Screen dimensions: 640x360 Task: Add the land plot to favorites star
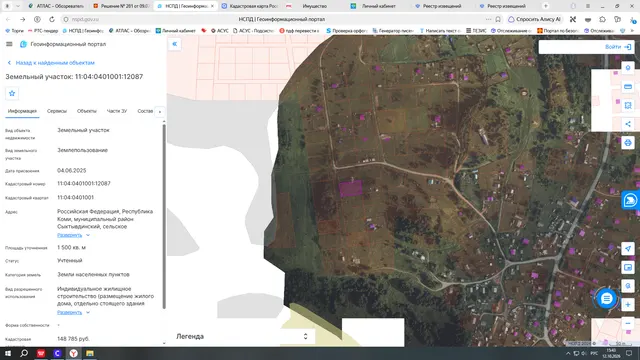(12, 93)
